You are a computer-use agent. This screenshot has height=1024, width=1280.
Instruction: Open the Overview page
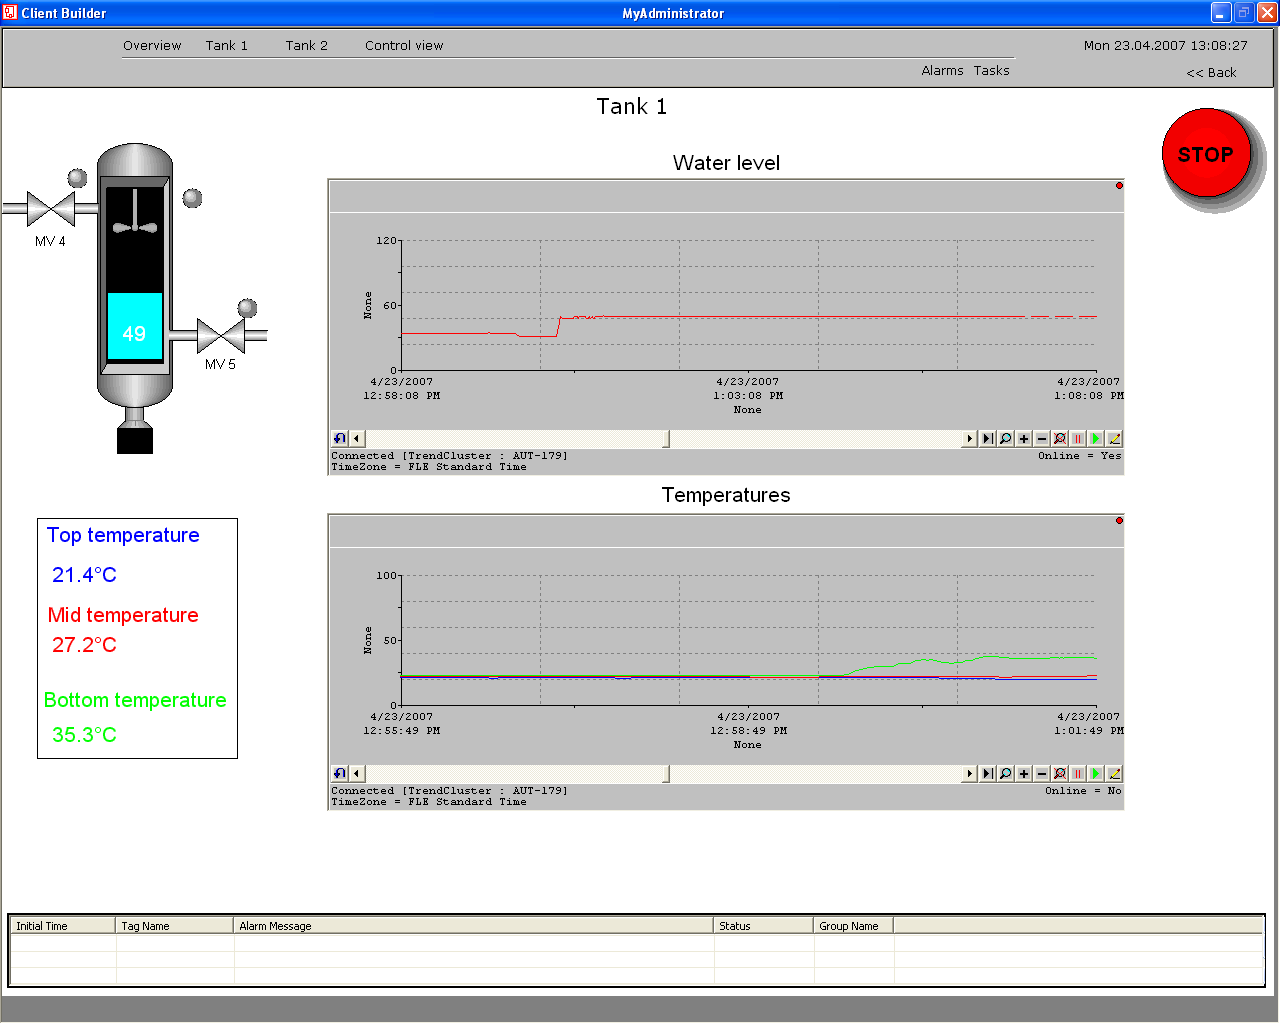pos(152,46)
